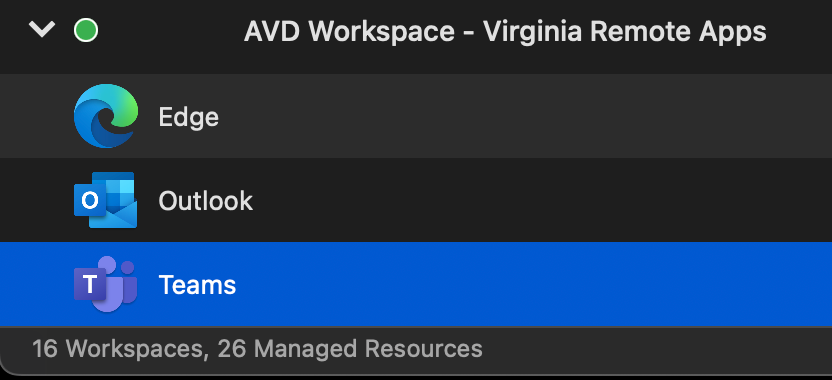Click the white "O" tile on Outlook icon
This screenshot has width=832, height=380.
(x=90, y=201)
